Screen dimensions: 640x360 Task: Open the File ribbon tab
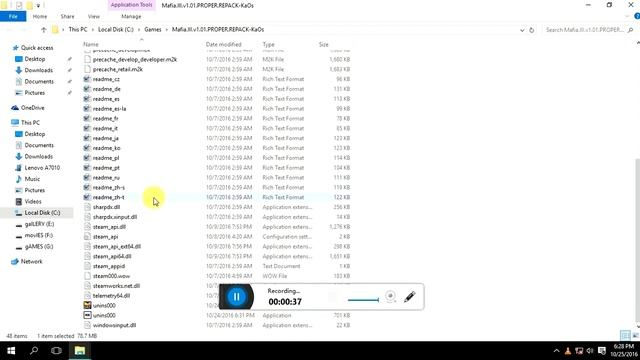pos(13,16)
